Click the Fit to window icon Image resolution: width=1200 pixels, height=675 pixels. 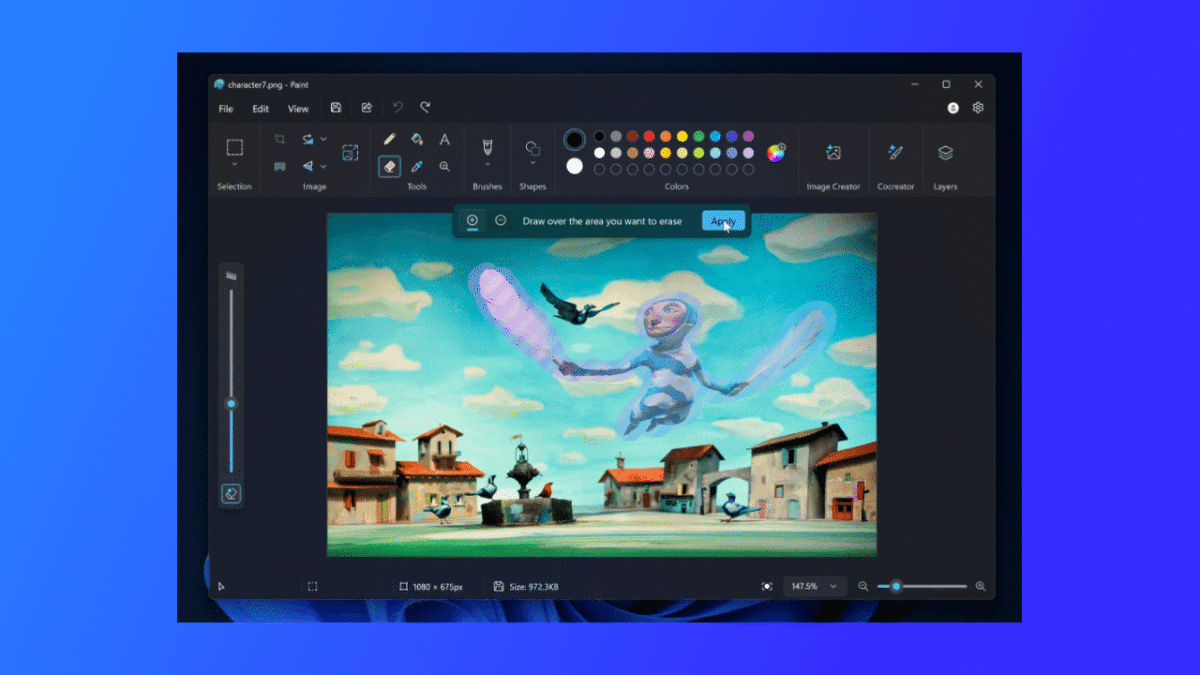click(767, 586)
